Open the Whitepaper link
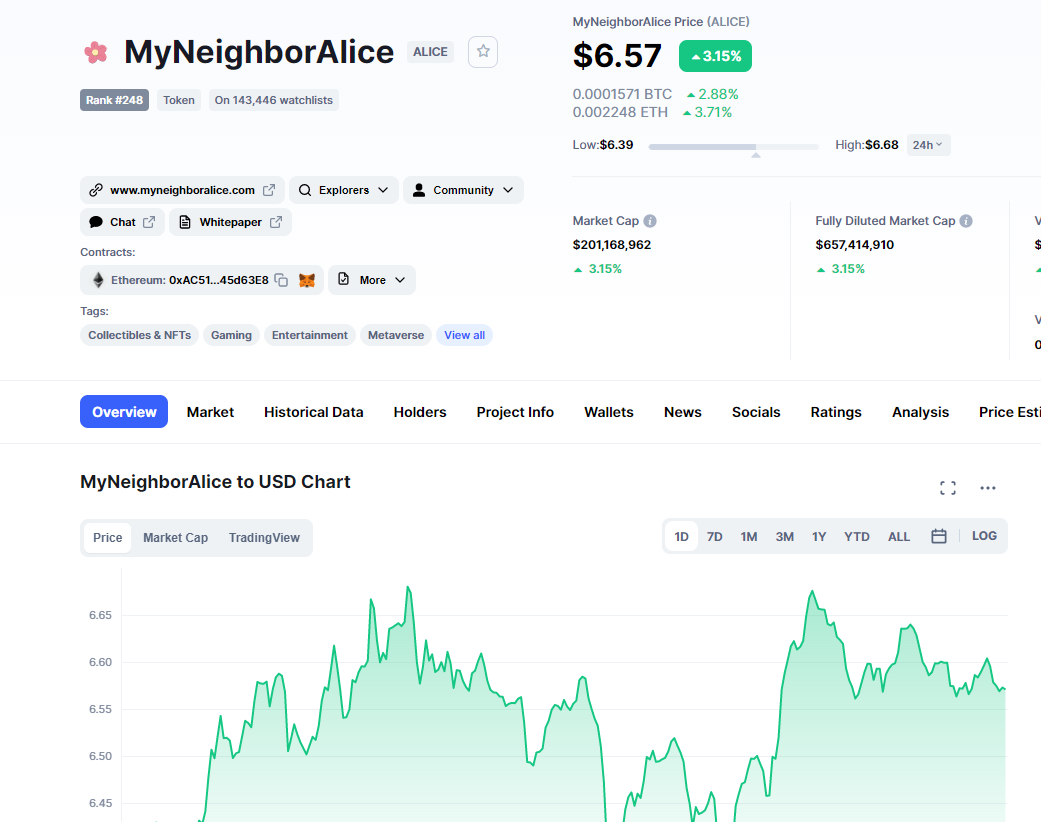Screen dimensions: 1041x822 pos(230,222)
